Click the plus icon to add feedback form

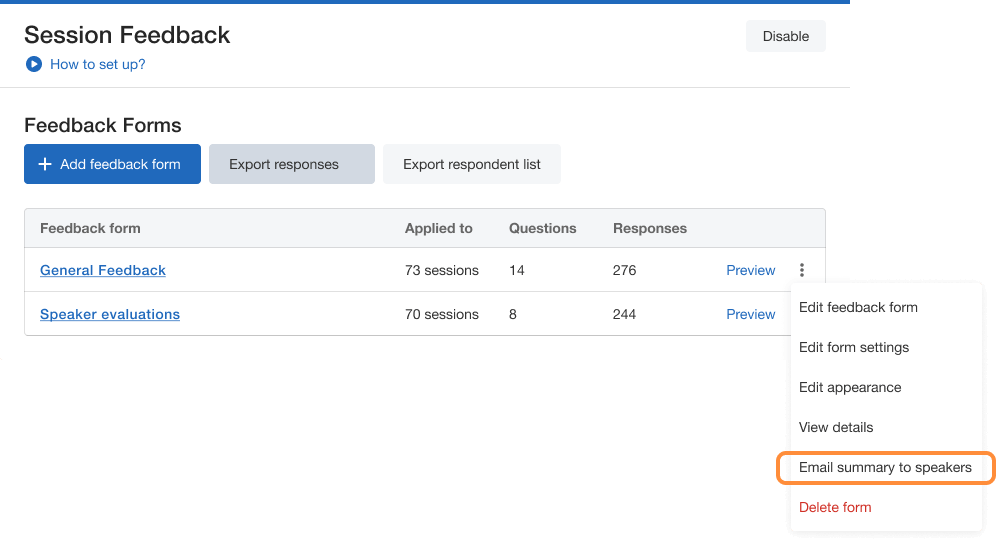[x=44, y=164]
